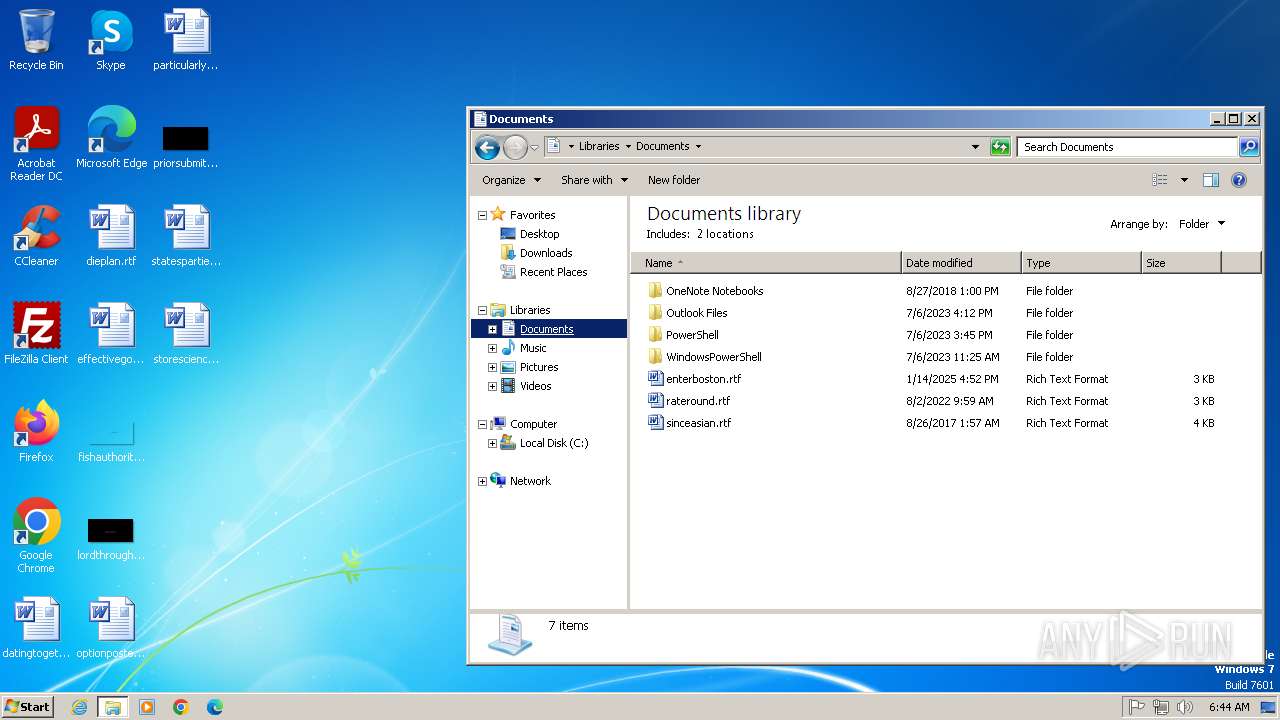The image size is (1280, 720).
Task: Show the preview pane icon
Action: pos(1211,180)
